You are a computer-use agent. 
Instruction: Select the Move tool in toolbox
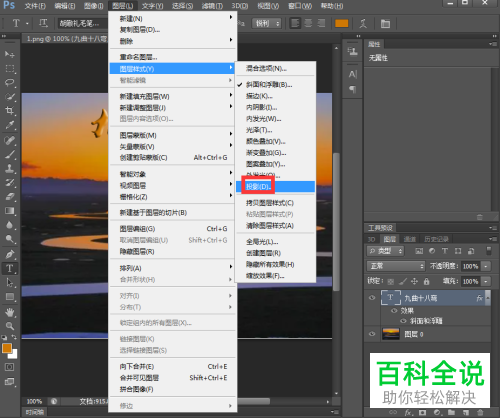pos(10,54)
